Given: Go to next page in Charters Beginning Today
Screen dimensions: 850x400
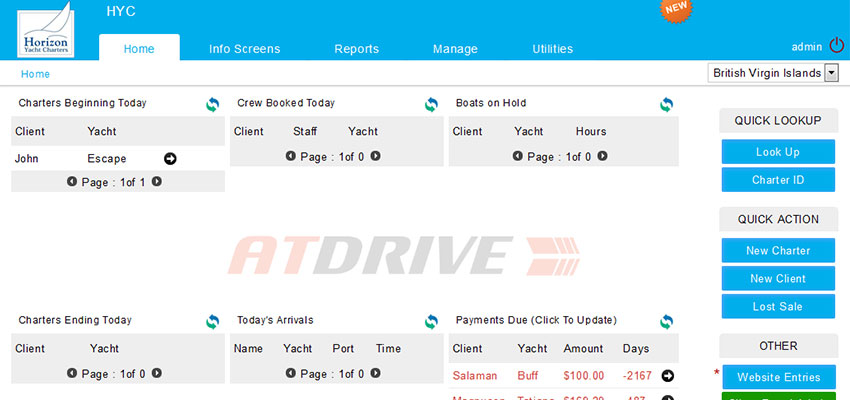Looking at the screenshot, I should (x=157, y=182).
